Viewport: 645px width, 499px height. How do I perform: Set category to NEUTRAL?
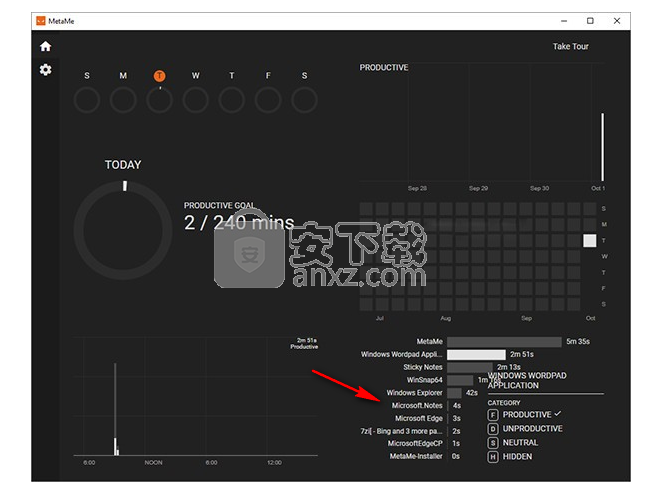click(520, 443)
